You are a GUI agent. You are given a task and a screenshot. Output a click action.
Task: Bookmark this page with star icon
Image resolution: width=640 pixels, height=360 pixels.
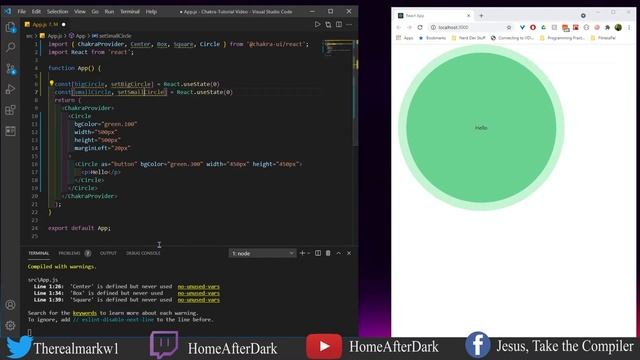coord(509,27)
